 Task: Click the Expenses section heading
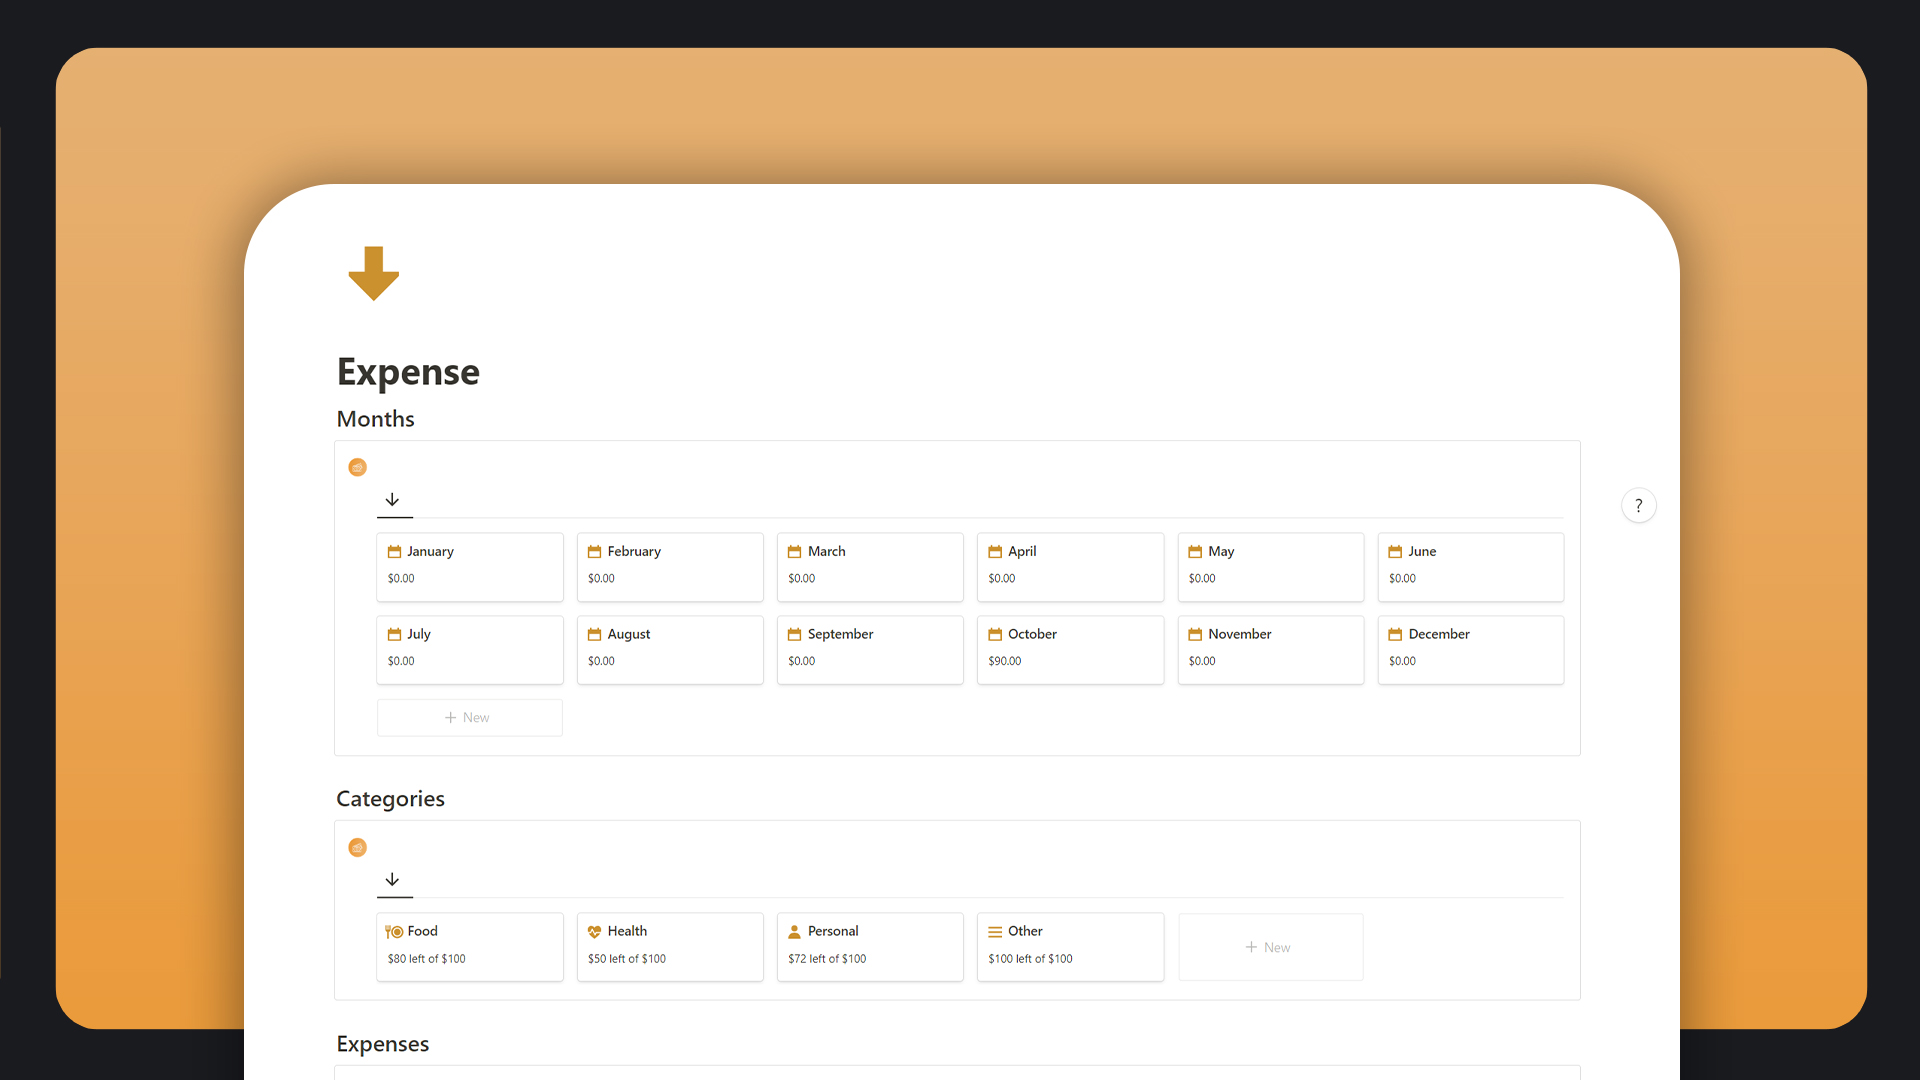[382, 1043]
